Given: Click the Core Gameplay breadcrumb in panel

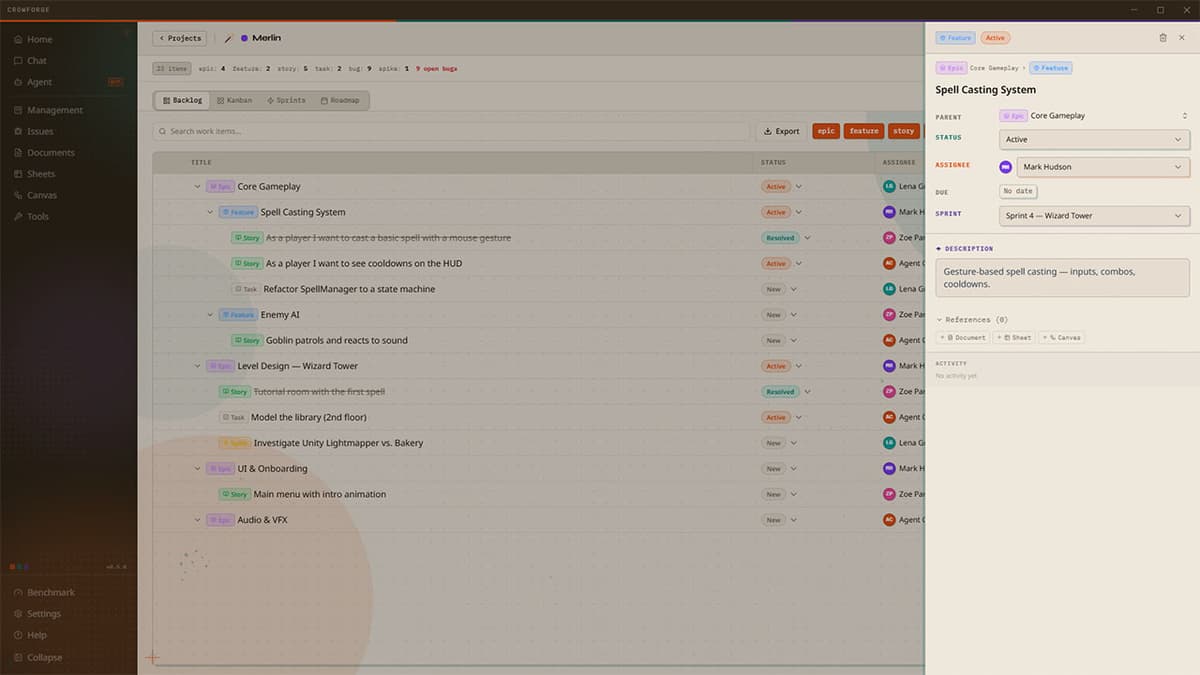Looking at the screenshot, I should click(994, 68).
